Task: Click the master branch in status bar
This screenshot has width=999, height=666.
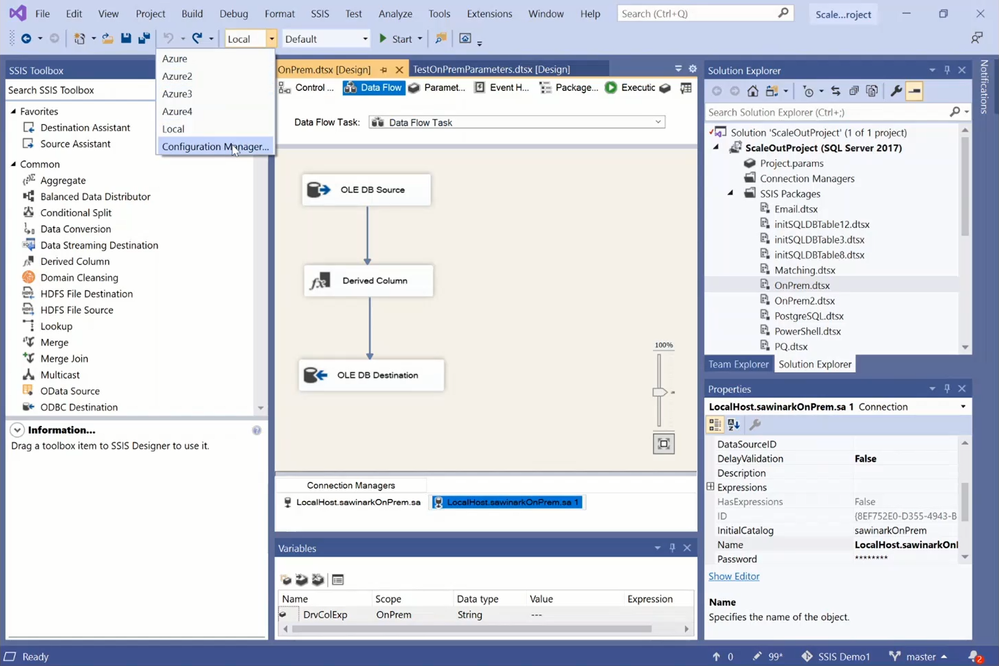Action: click(x=918, y=656)
